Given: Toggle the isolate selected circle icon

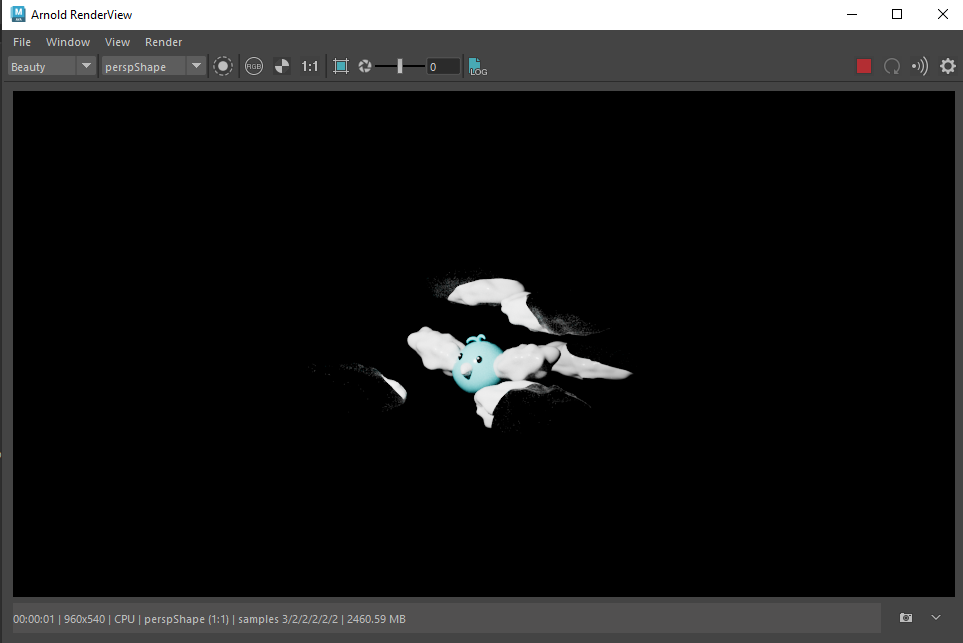Looking at the screenshot, I should [223, 66].
